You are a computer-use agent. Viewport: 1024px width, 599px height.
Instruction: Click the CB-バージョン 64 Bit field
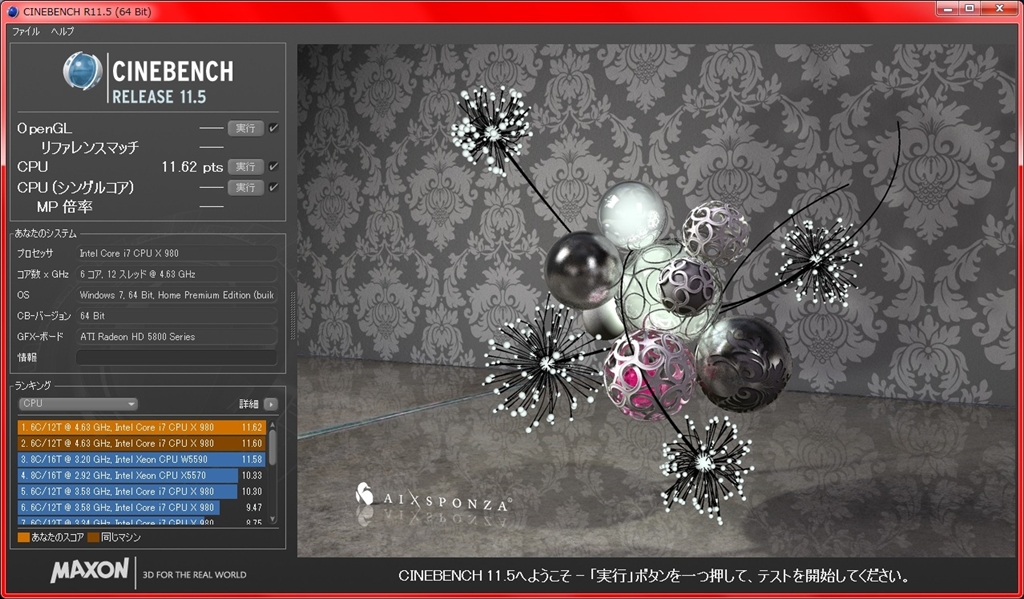click(176, 316)
